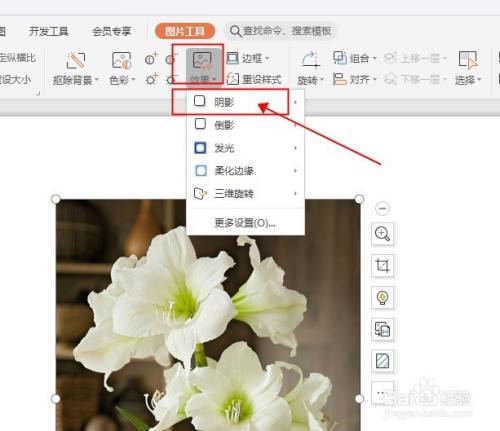Switch to the 会员专享 tab
Screen dimensions: 500x431
coord(112,32)
